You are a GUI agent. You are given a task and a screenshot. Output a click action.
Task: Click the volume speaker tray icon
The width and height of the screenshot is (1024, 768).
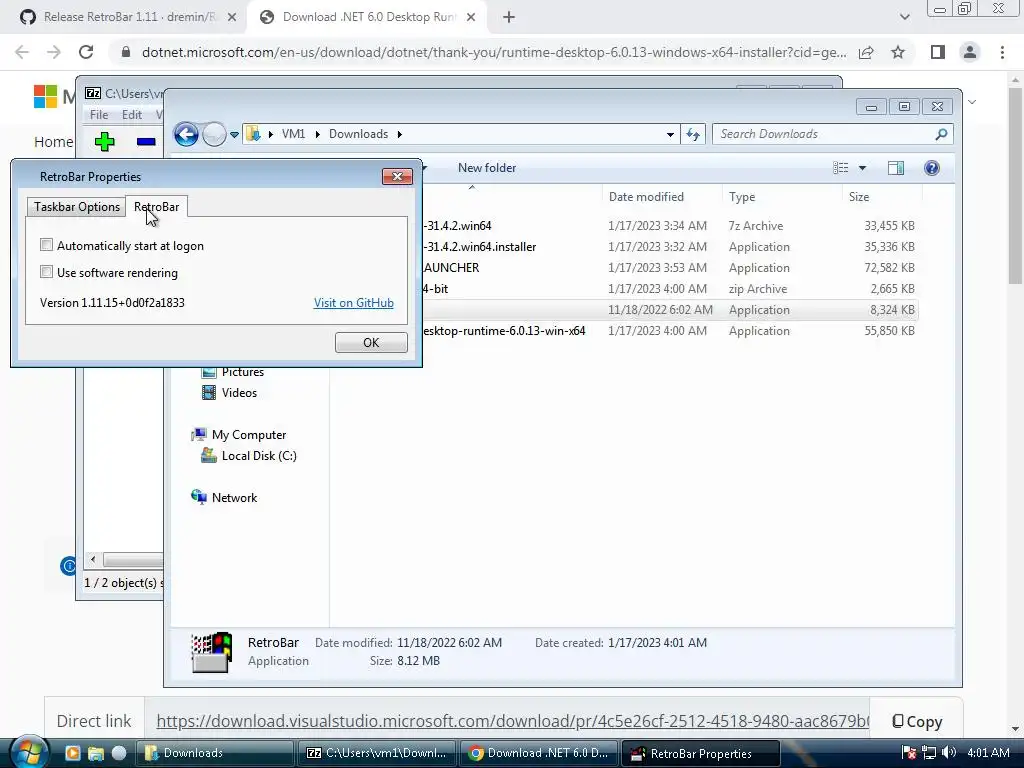949,752
